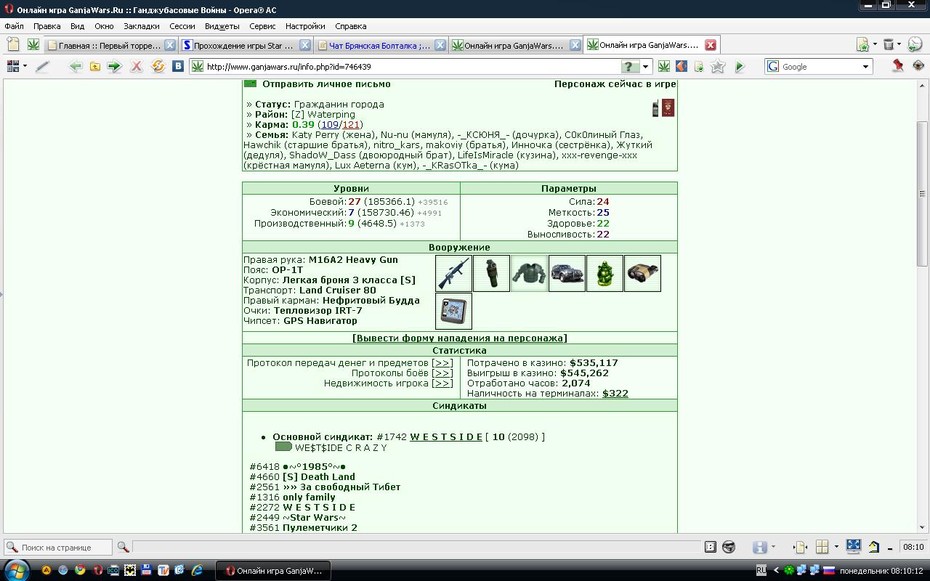Click the underlined W E S T S I D E syndicate link
930x581 pixels.
point(446,437)
